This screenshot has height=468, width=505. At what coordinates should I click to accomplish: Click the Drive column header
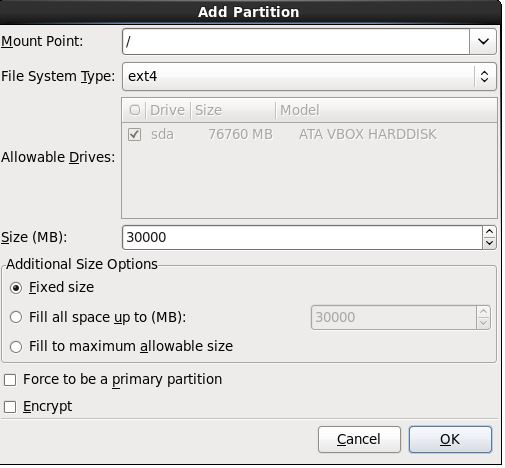pos(168,110)
